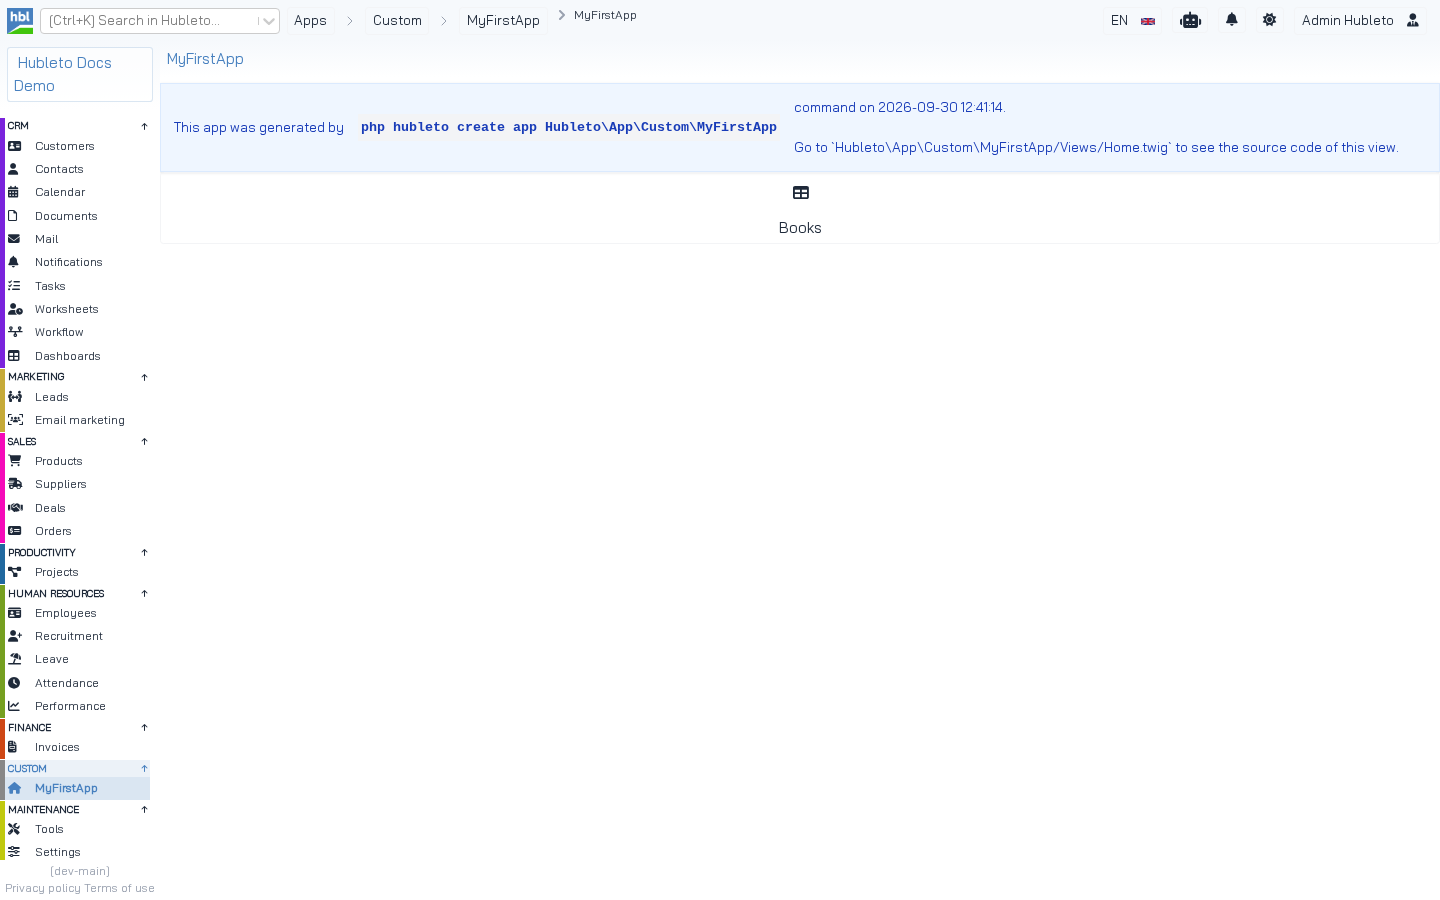Screen dimensions: 1440x900
Task: Open Attendance in sidebar menu
Action: pyautogui.click(x=77, y=683)
